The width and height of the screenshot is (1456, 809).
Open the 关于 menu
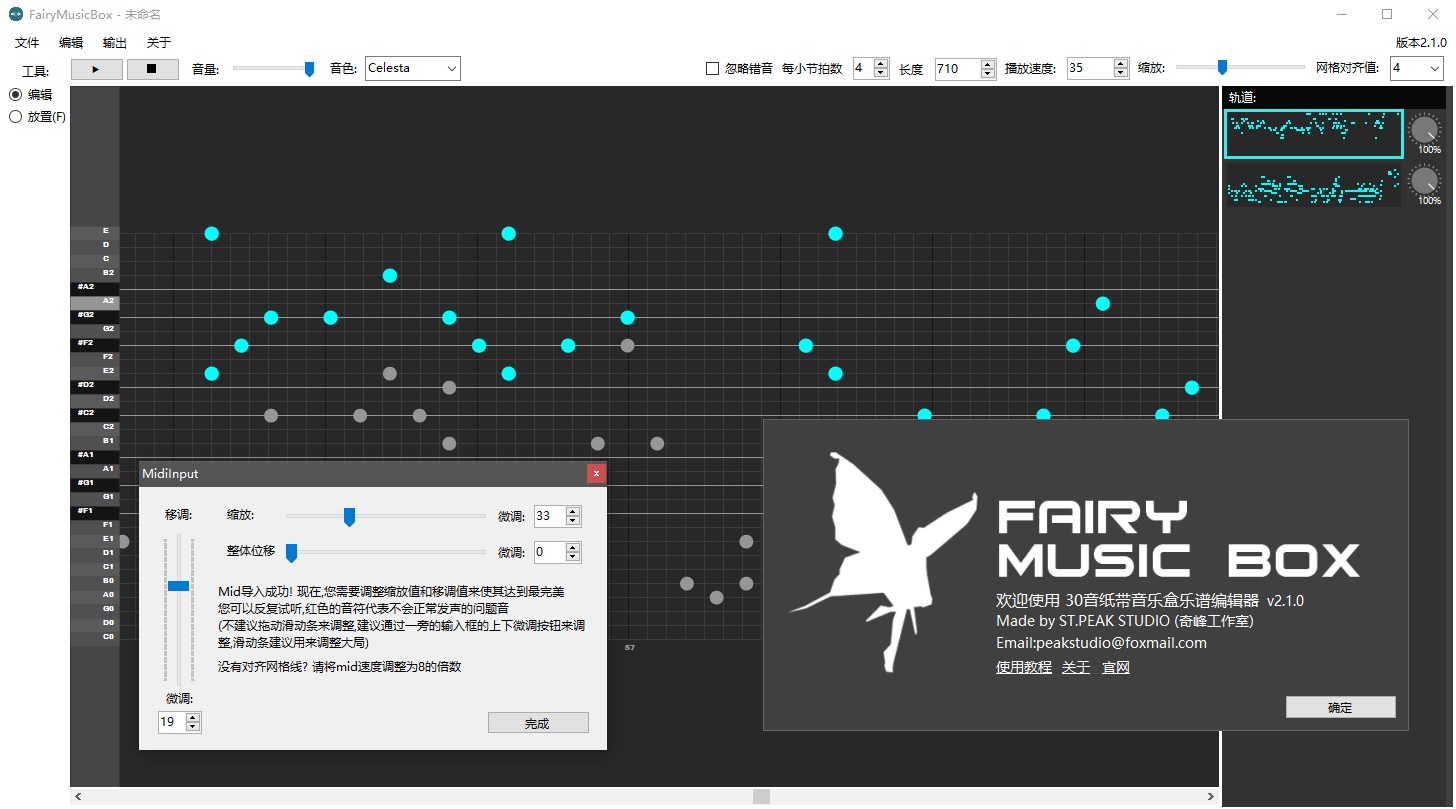[x=159, y=43]
